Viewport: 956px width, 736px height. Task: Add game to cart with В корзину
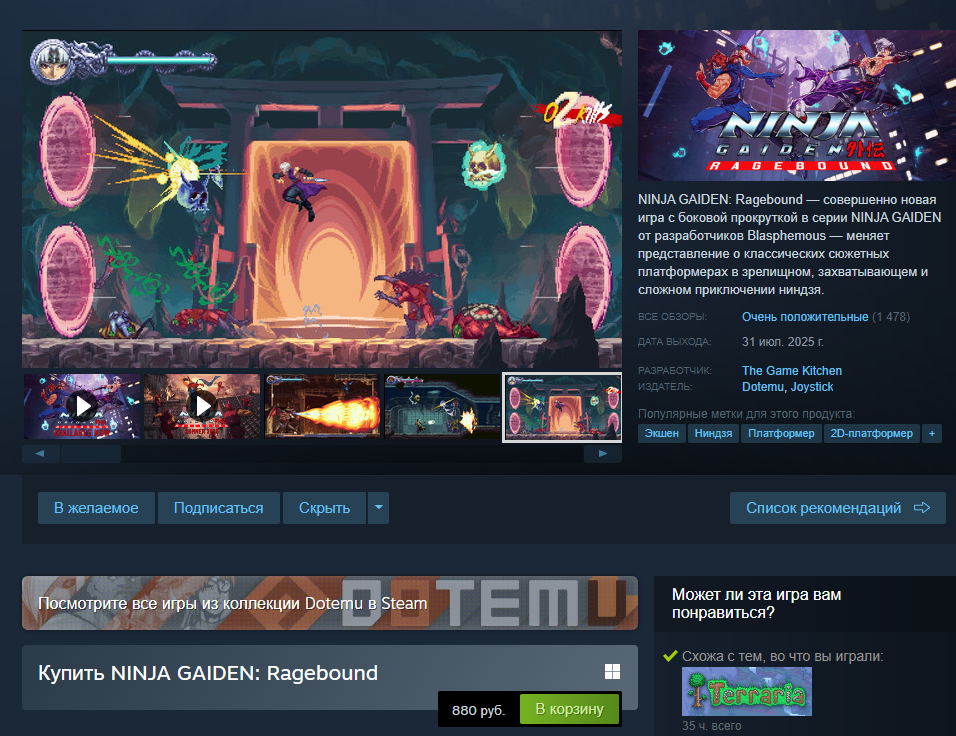569,709
